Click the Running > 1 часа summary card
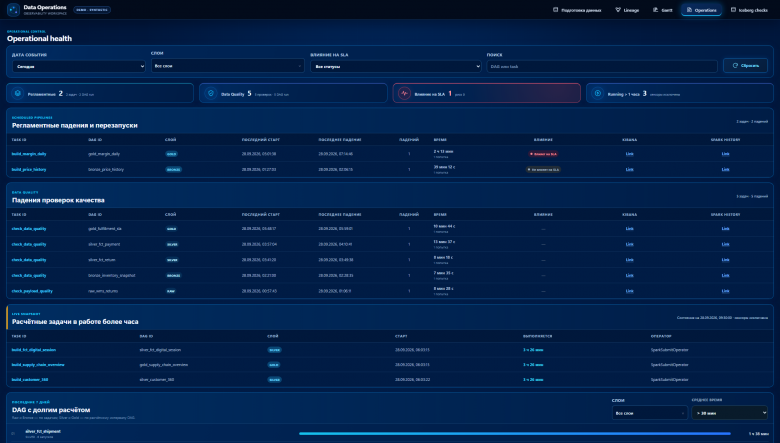The image size is (780, 443). (x=680, y=93)
